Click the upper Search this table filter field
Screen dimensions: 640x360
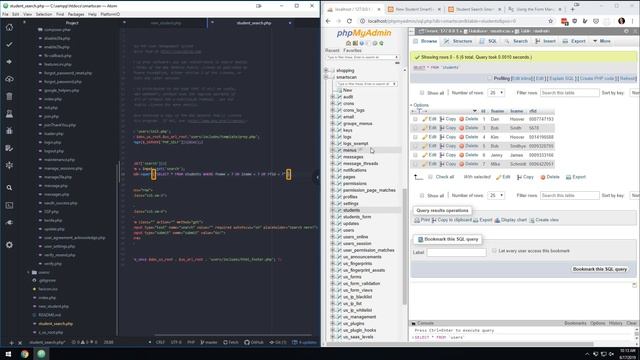[x=570, y=93]
